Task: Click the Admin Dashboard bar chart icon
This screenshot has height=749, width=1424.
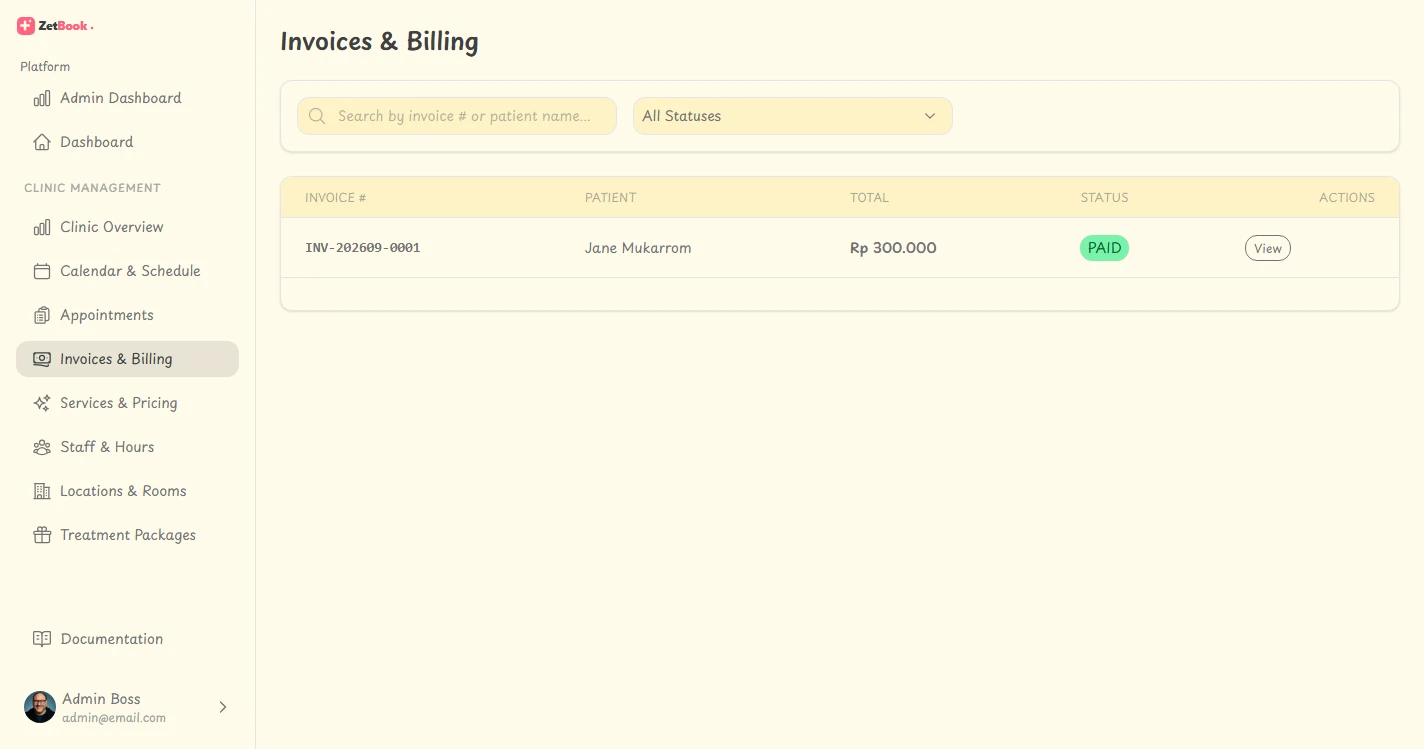Action: point(42,98)
